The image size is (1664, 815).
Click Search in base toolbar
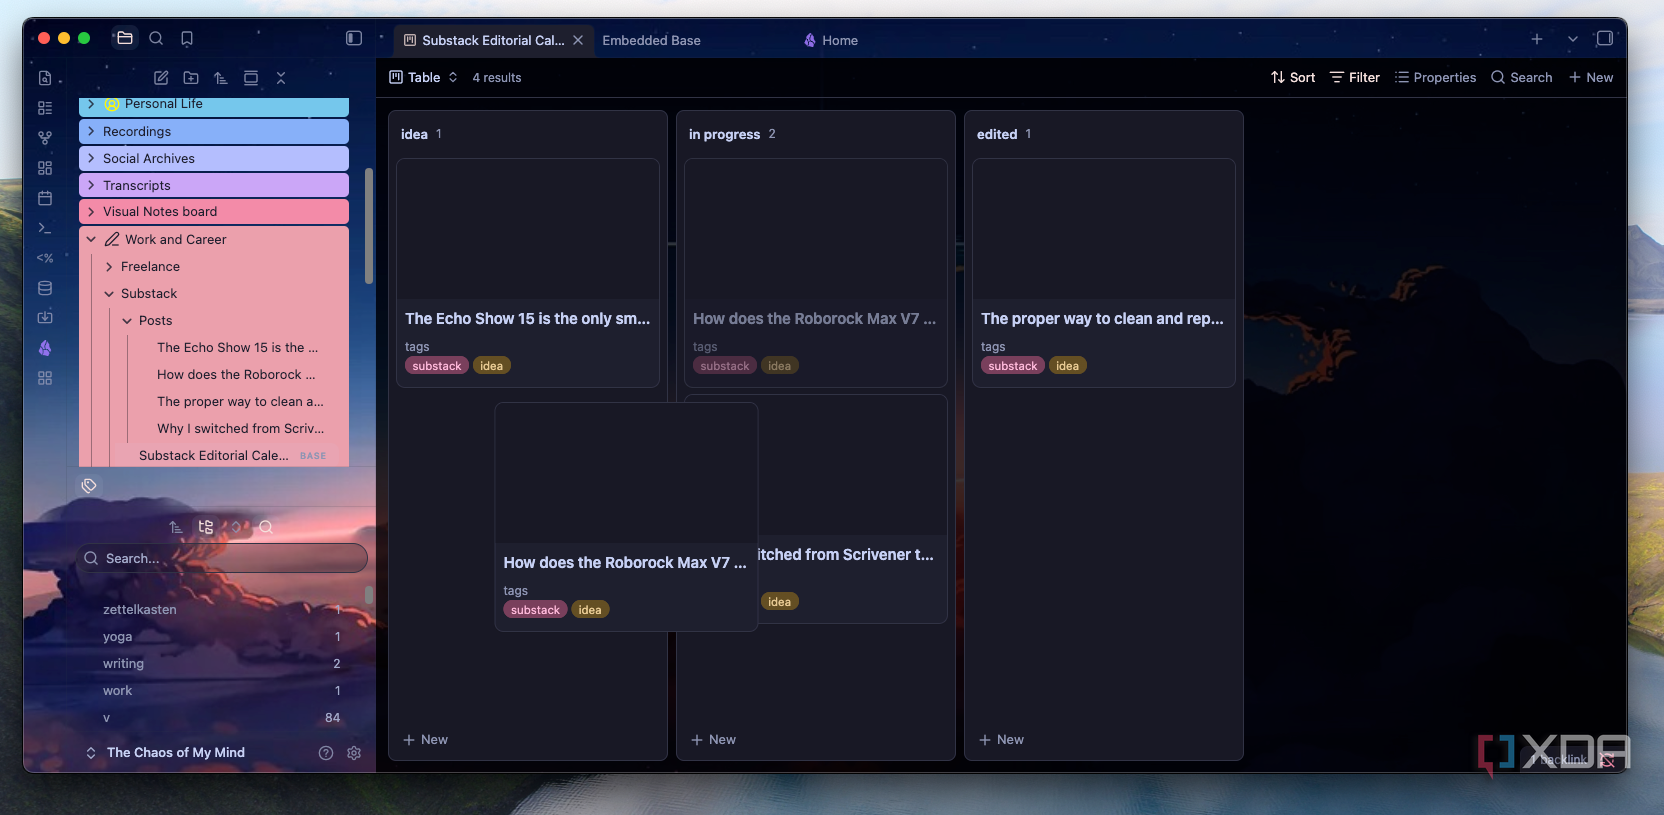click(1522, 78)
